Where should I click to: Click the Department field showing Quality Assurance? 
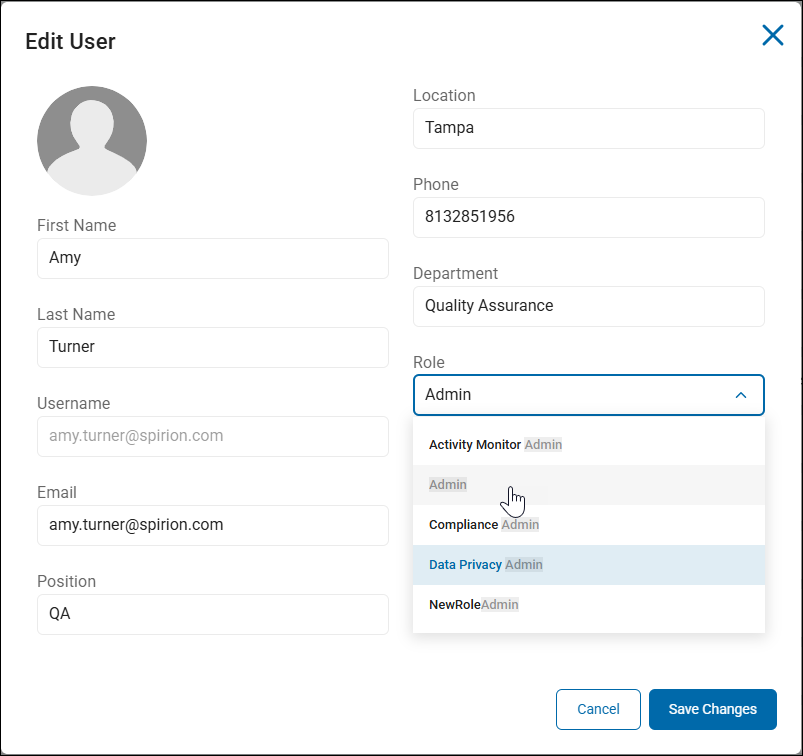coord(588,306)
